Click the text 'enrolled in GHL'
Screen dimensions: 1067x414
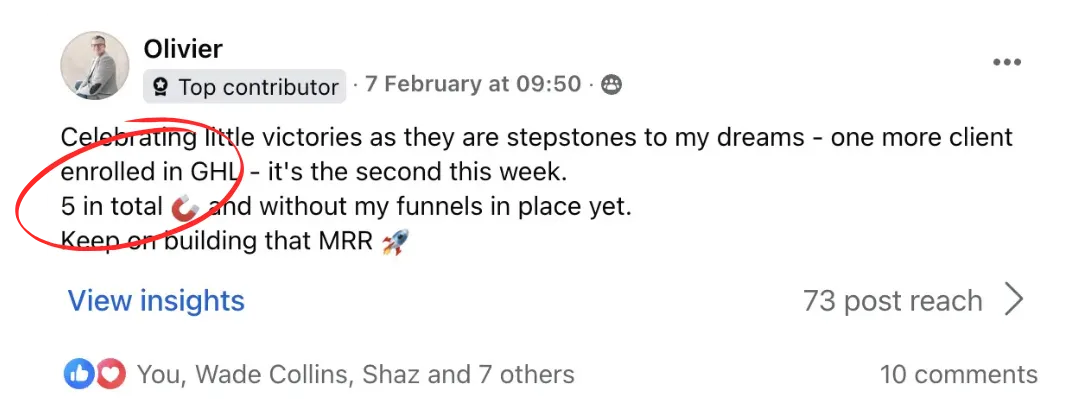point(151,172)
